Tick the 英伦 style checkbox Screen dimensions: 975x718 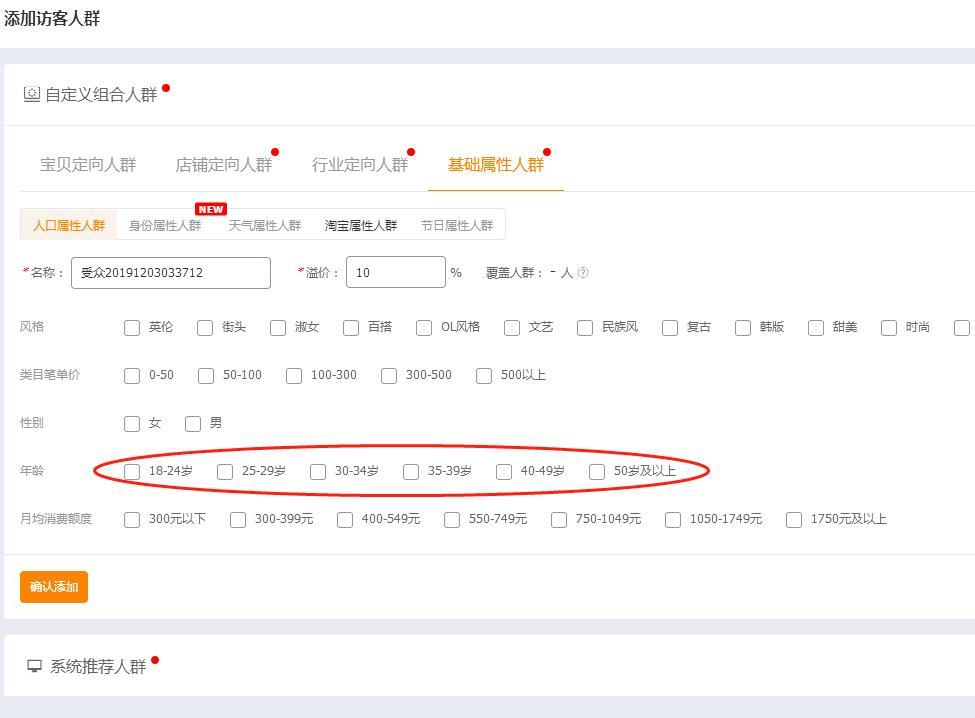coord(132,328)
